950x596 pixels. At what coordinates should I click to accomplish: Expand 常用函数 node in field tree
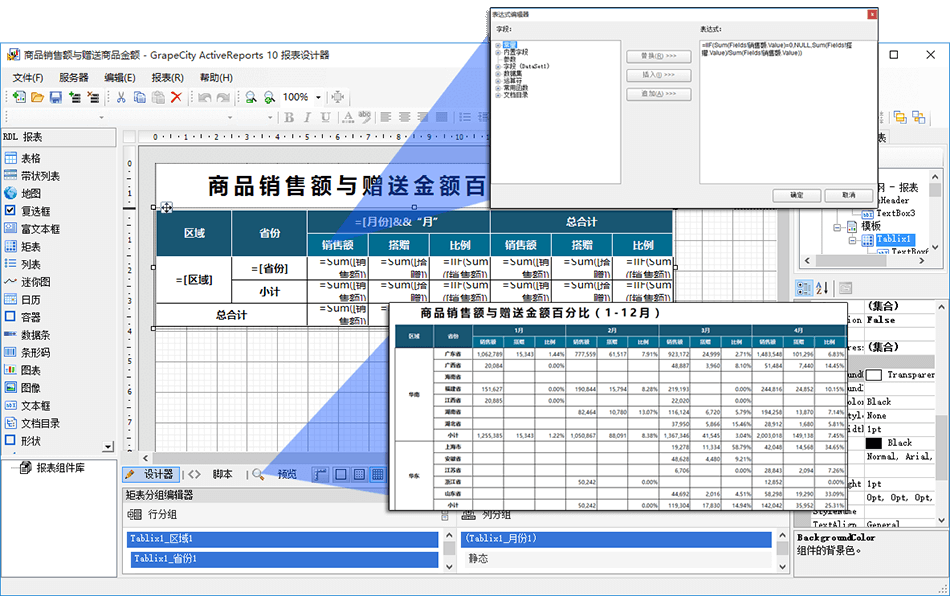pos(498,88)
